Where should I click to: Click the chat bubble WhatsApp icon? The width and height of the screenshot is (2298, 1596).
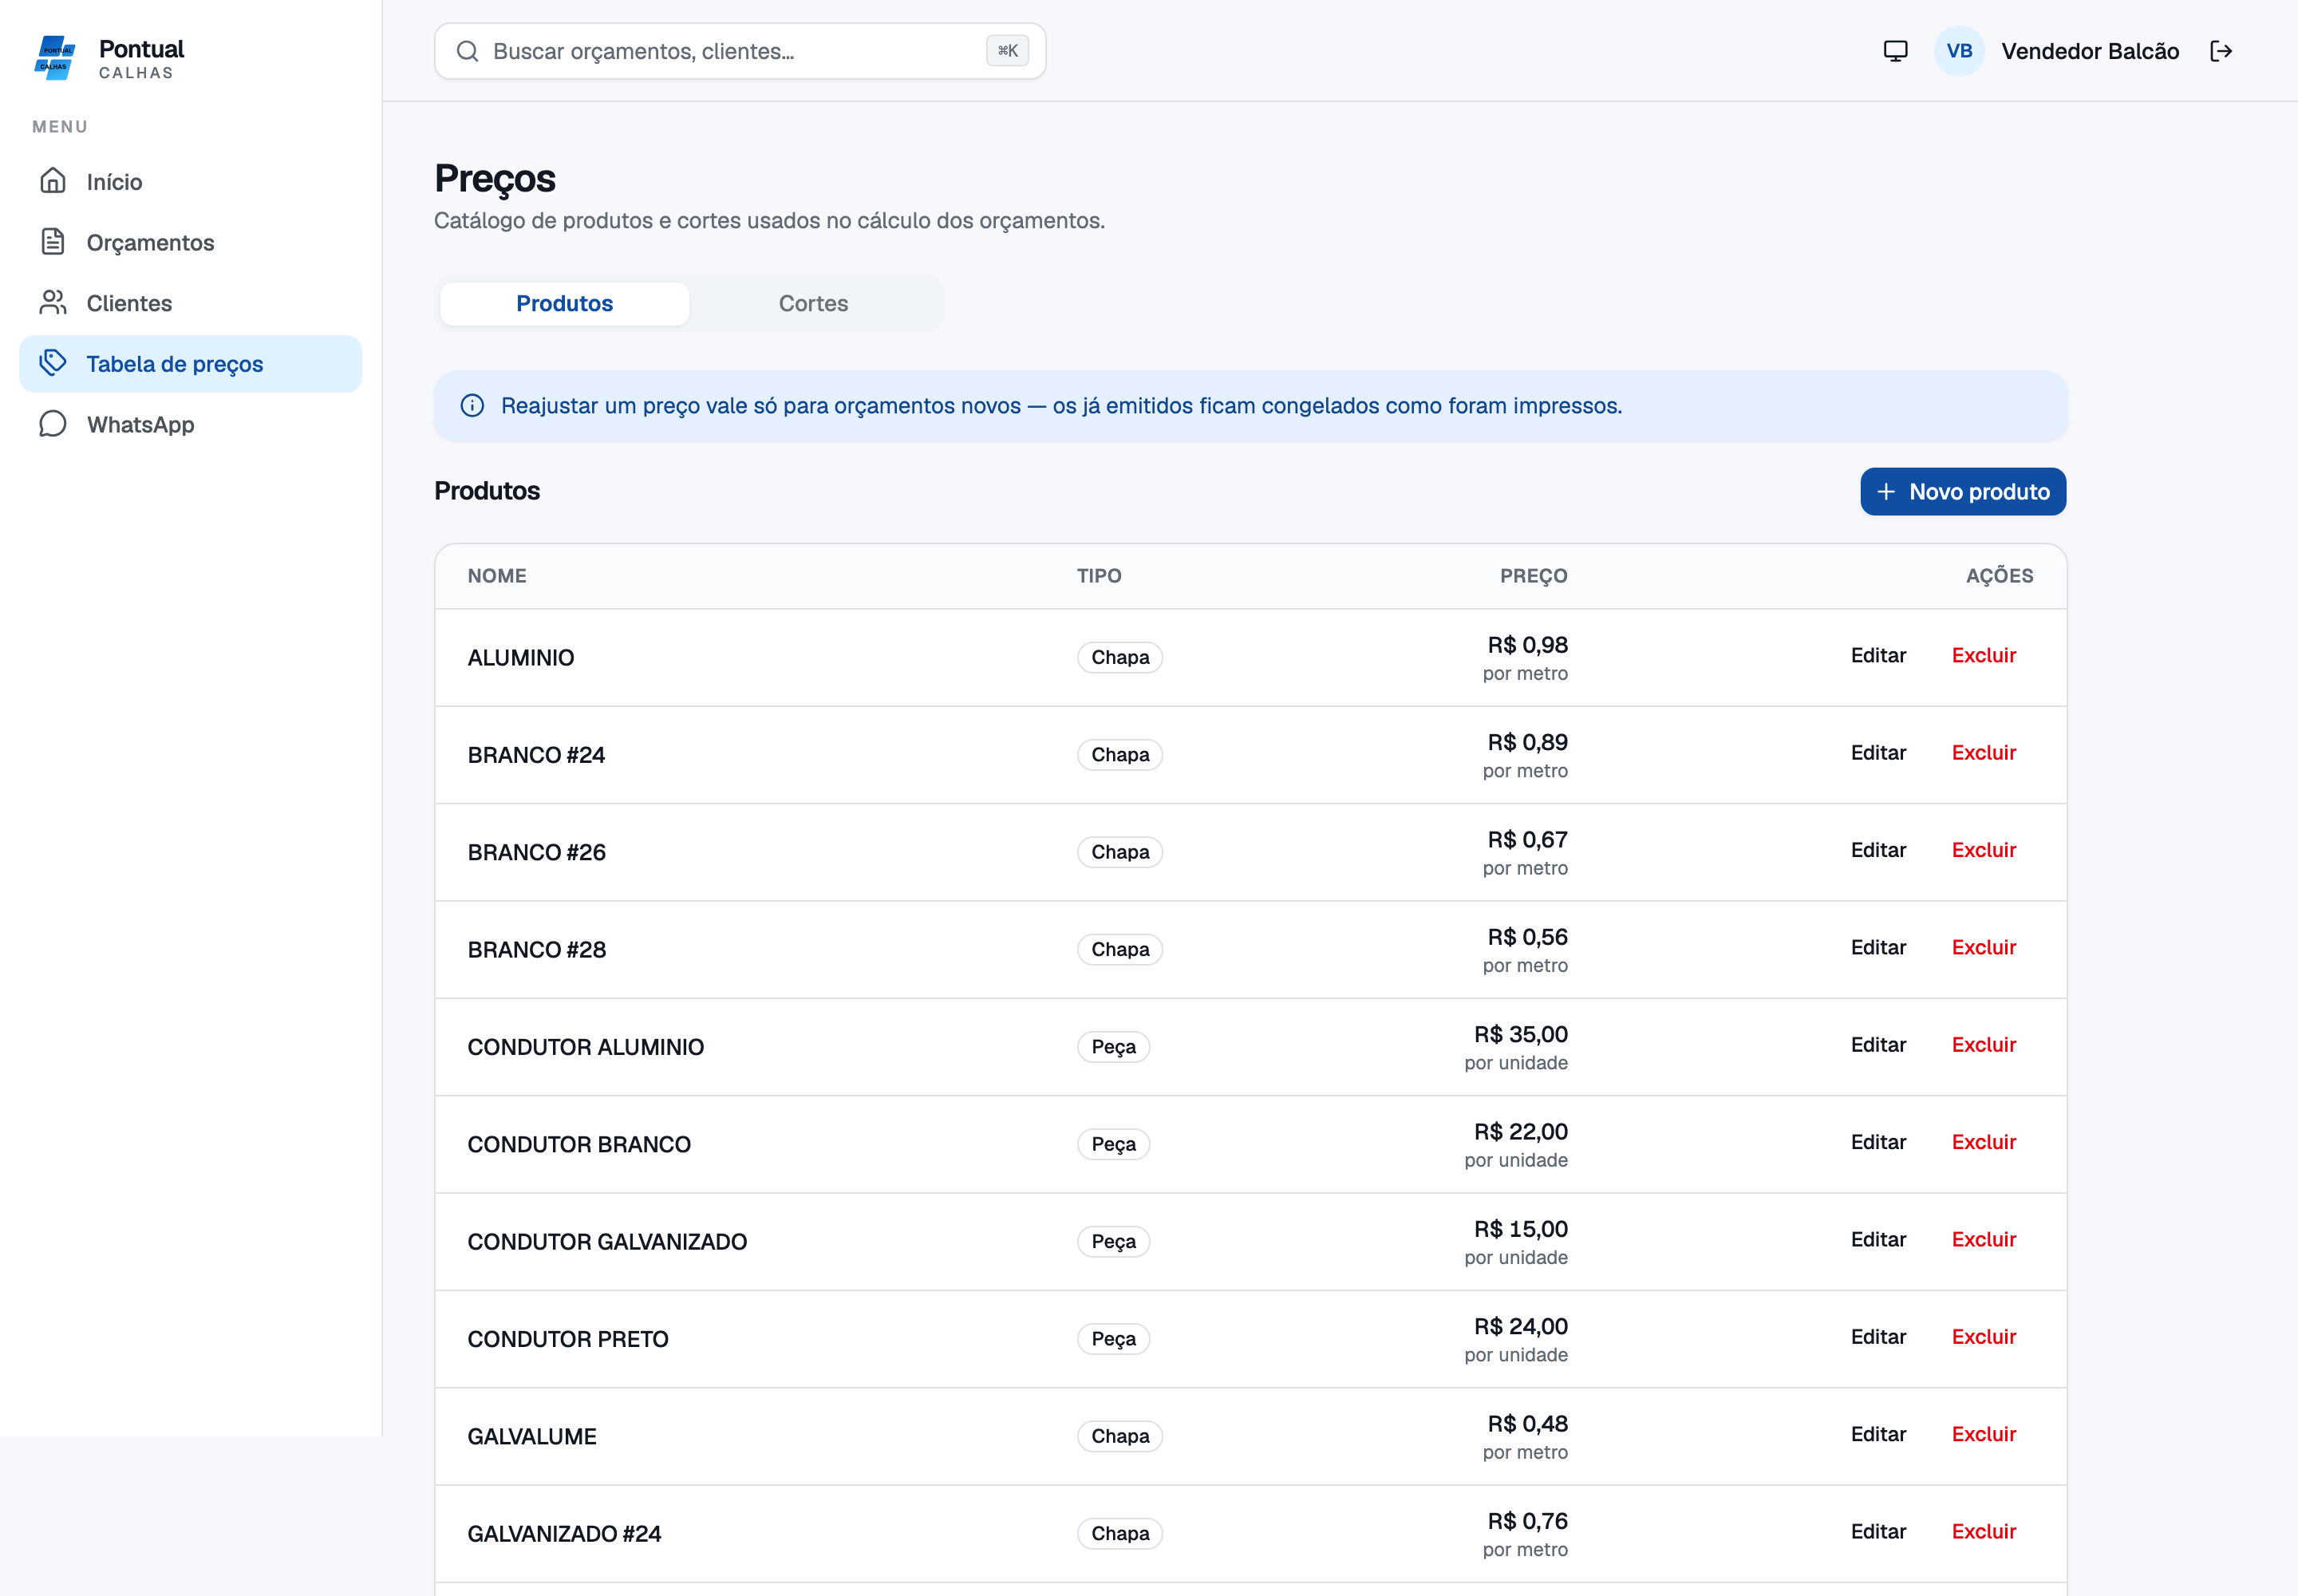[53, 424]
